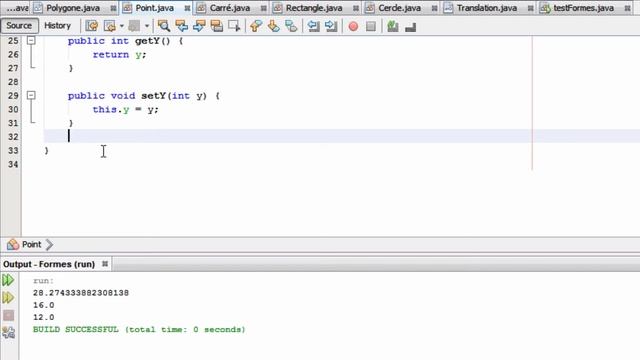Click the file icon on the Polygone.java tab
640x360 pixels.
tap(38, 8)
